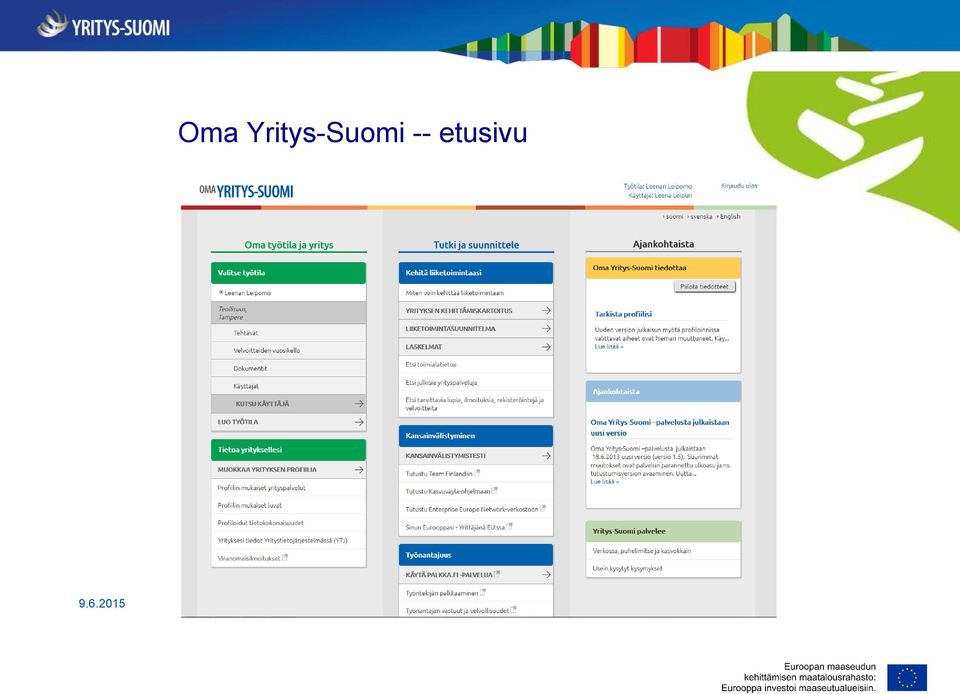Open Velvoitteiden vuosikello
960x694 pixels.
(288, 351)
